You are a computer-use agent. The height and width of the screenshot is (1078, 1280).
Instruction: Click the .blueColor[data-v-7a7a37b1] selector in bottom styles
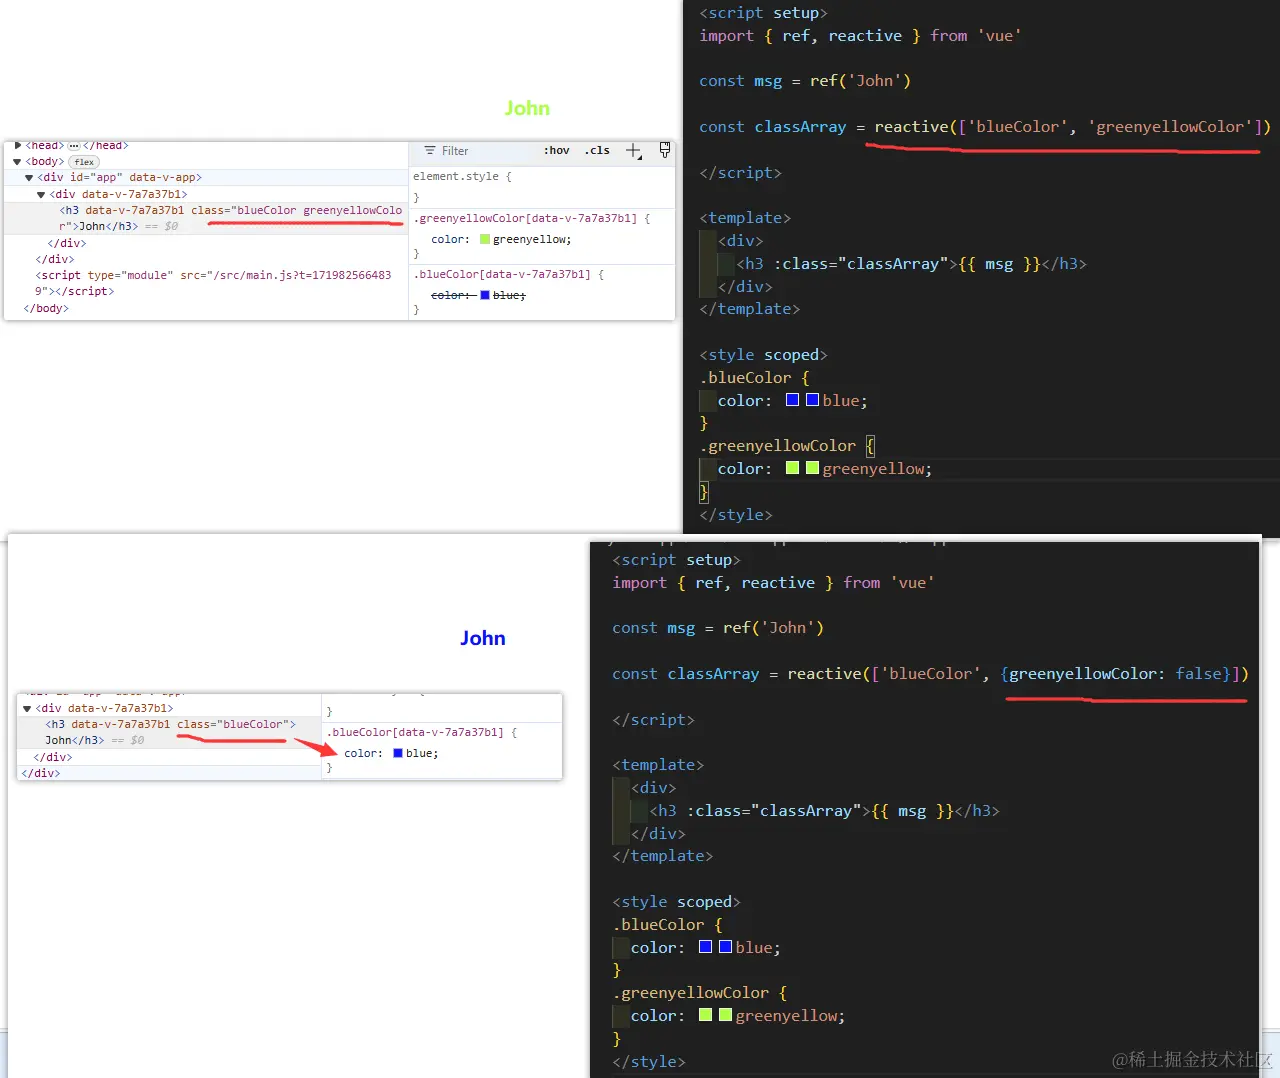tap(416, 733)
